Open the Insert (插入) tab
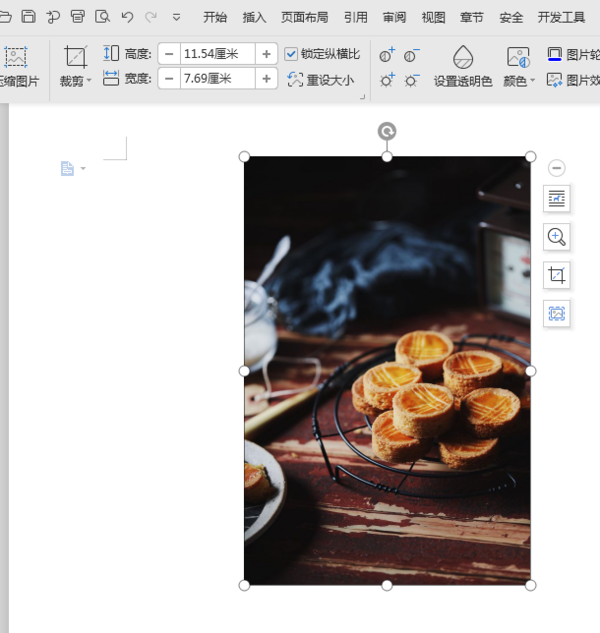 pyautogui.click(x=255, y=17)
